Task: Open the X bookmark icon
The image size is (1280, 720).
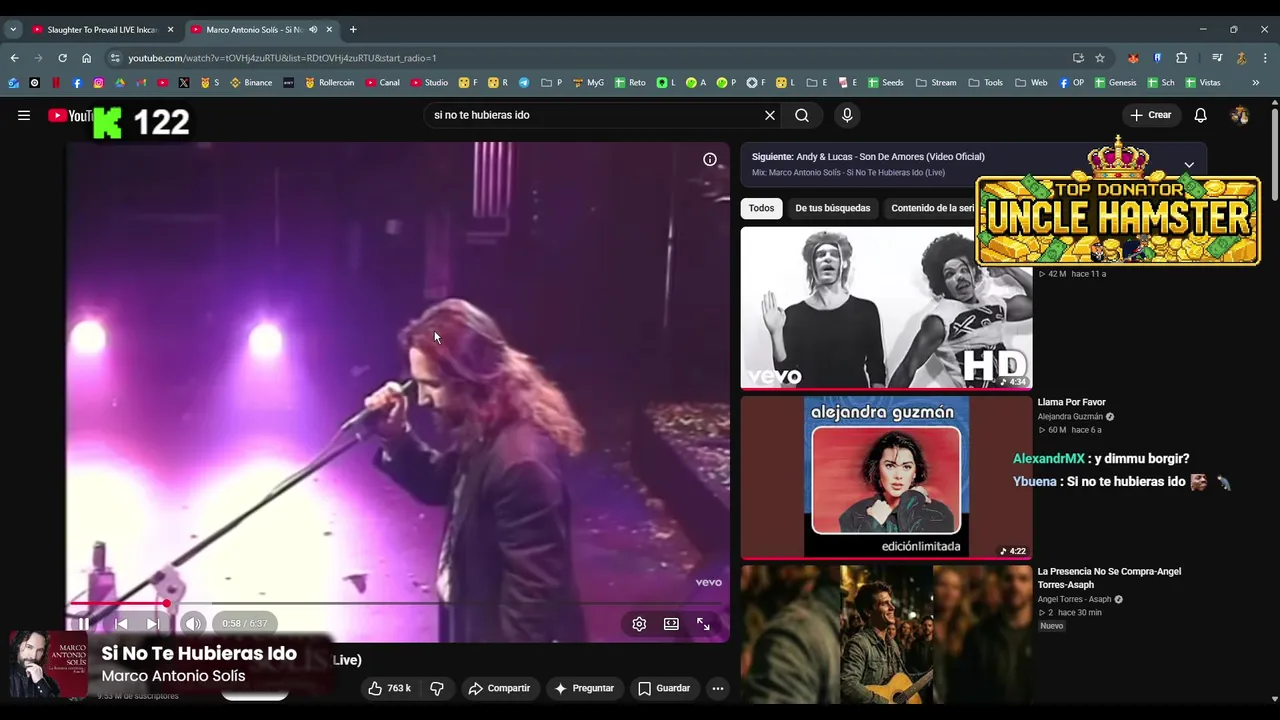Action: click(184, 83)
